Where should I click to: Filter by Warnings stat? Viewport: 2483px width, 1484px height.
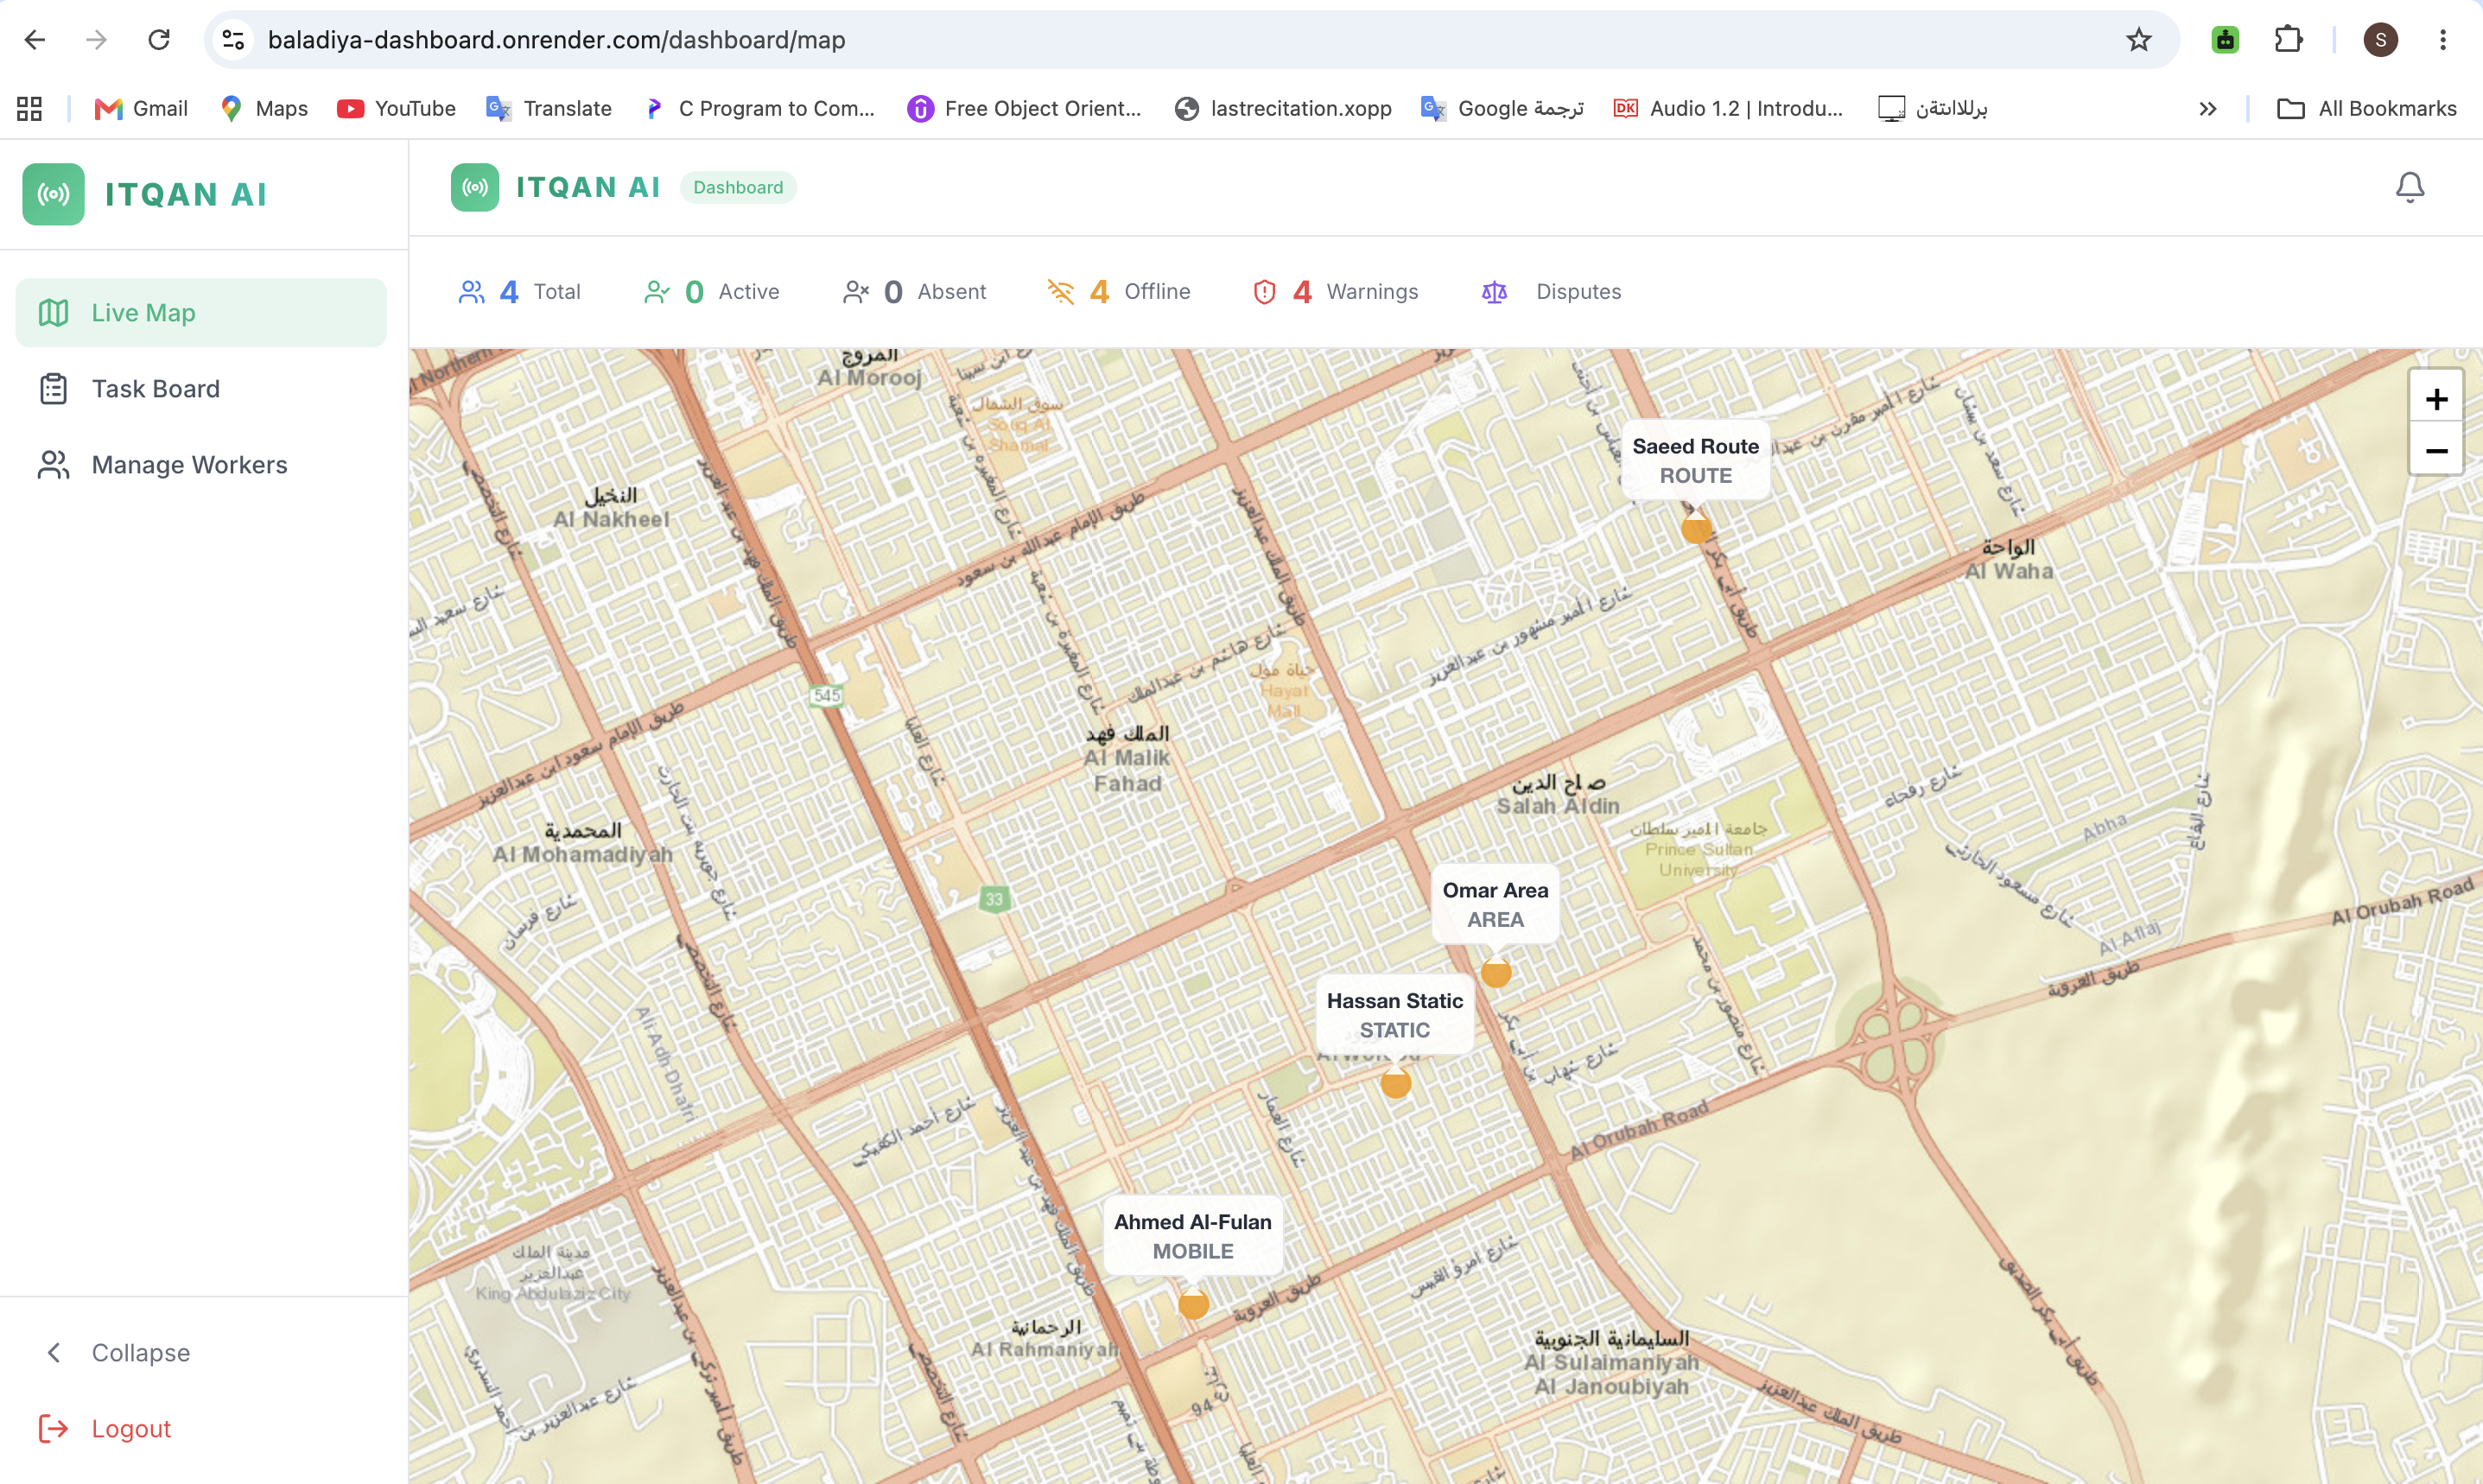pyautogui.click(x=1335, y=291)
